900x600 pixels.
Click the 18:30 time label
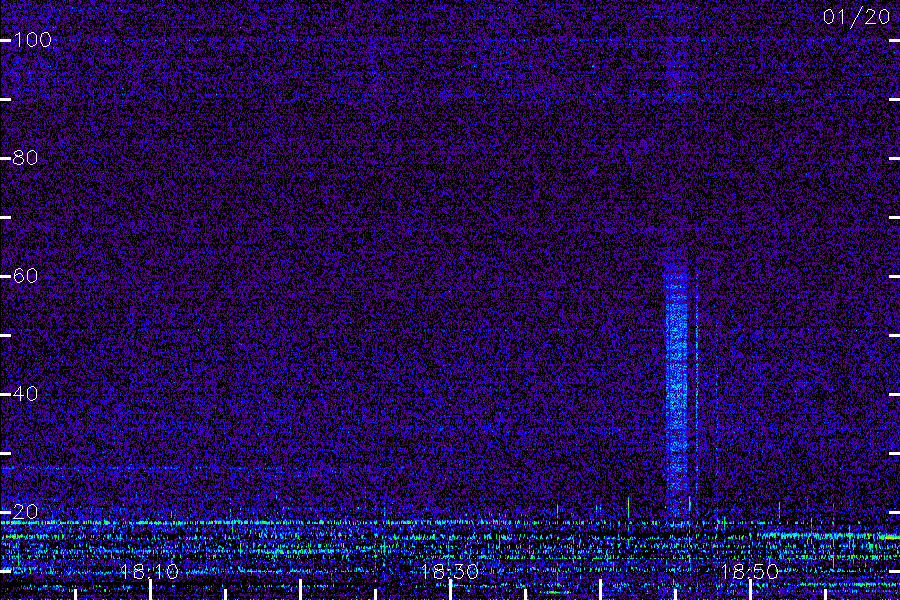pyautogui.click(x=449, y=572)
